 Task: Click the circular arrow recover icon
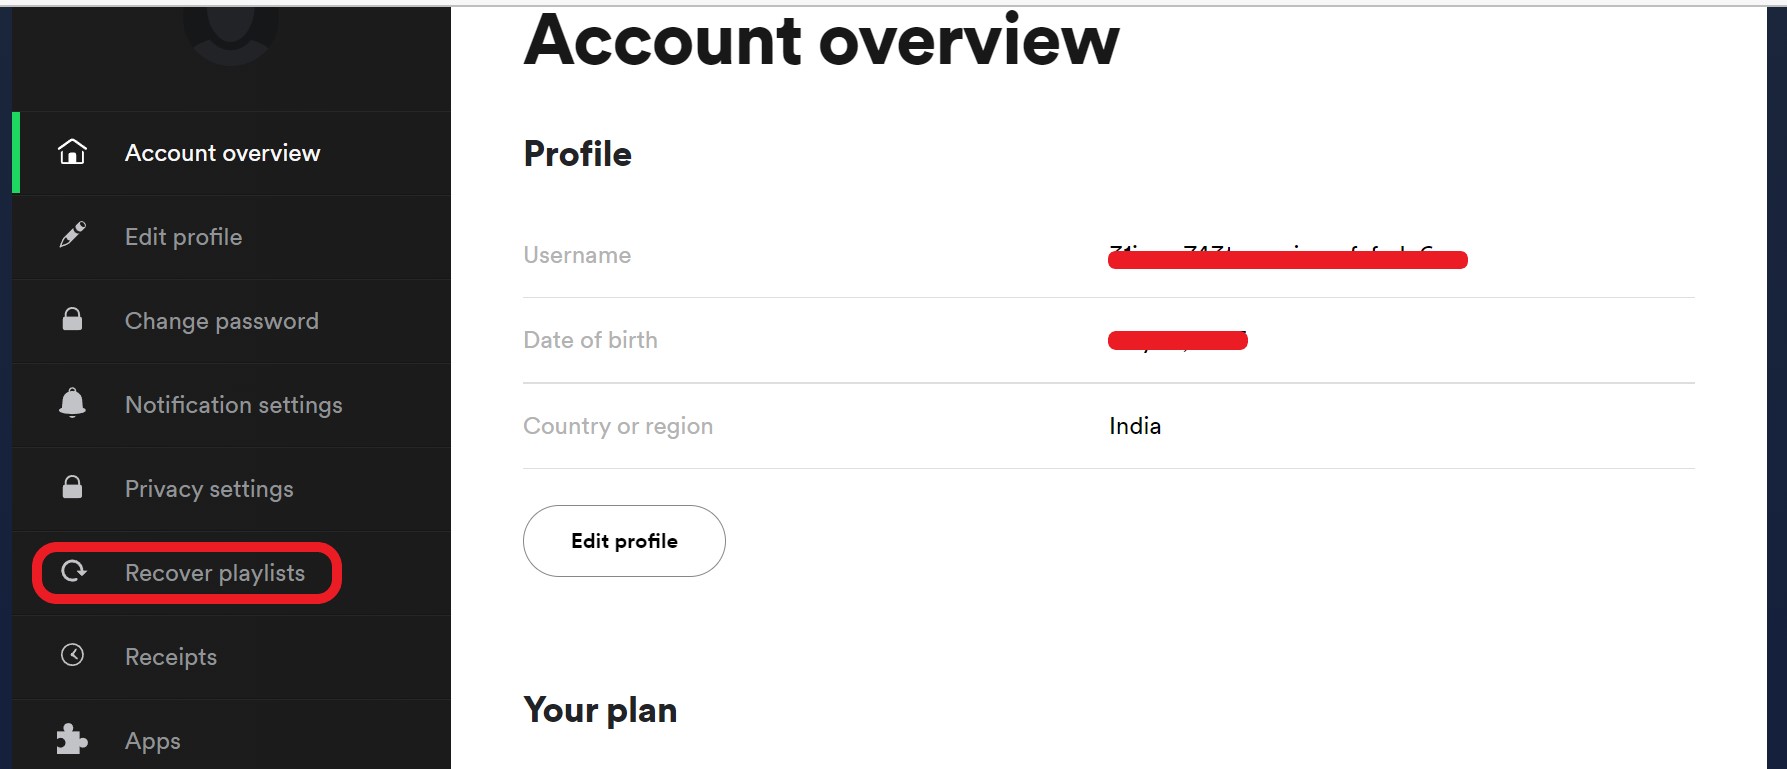(73, 571)
